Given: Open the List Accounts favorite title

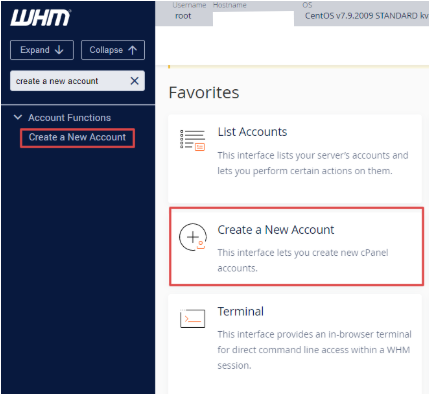Looking at the screenshot, I should [x=252, y=132].
